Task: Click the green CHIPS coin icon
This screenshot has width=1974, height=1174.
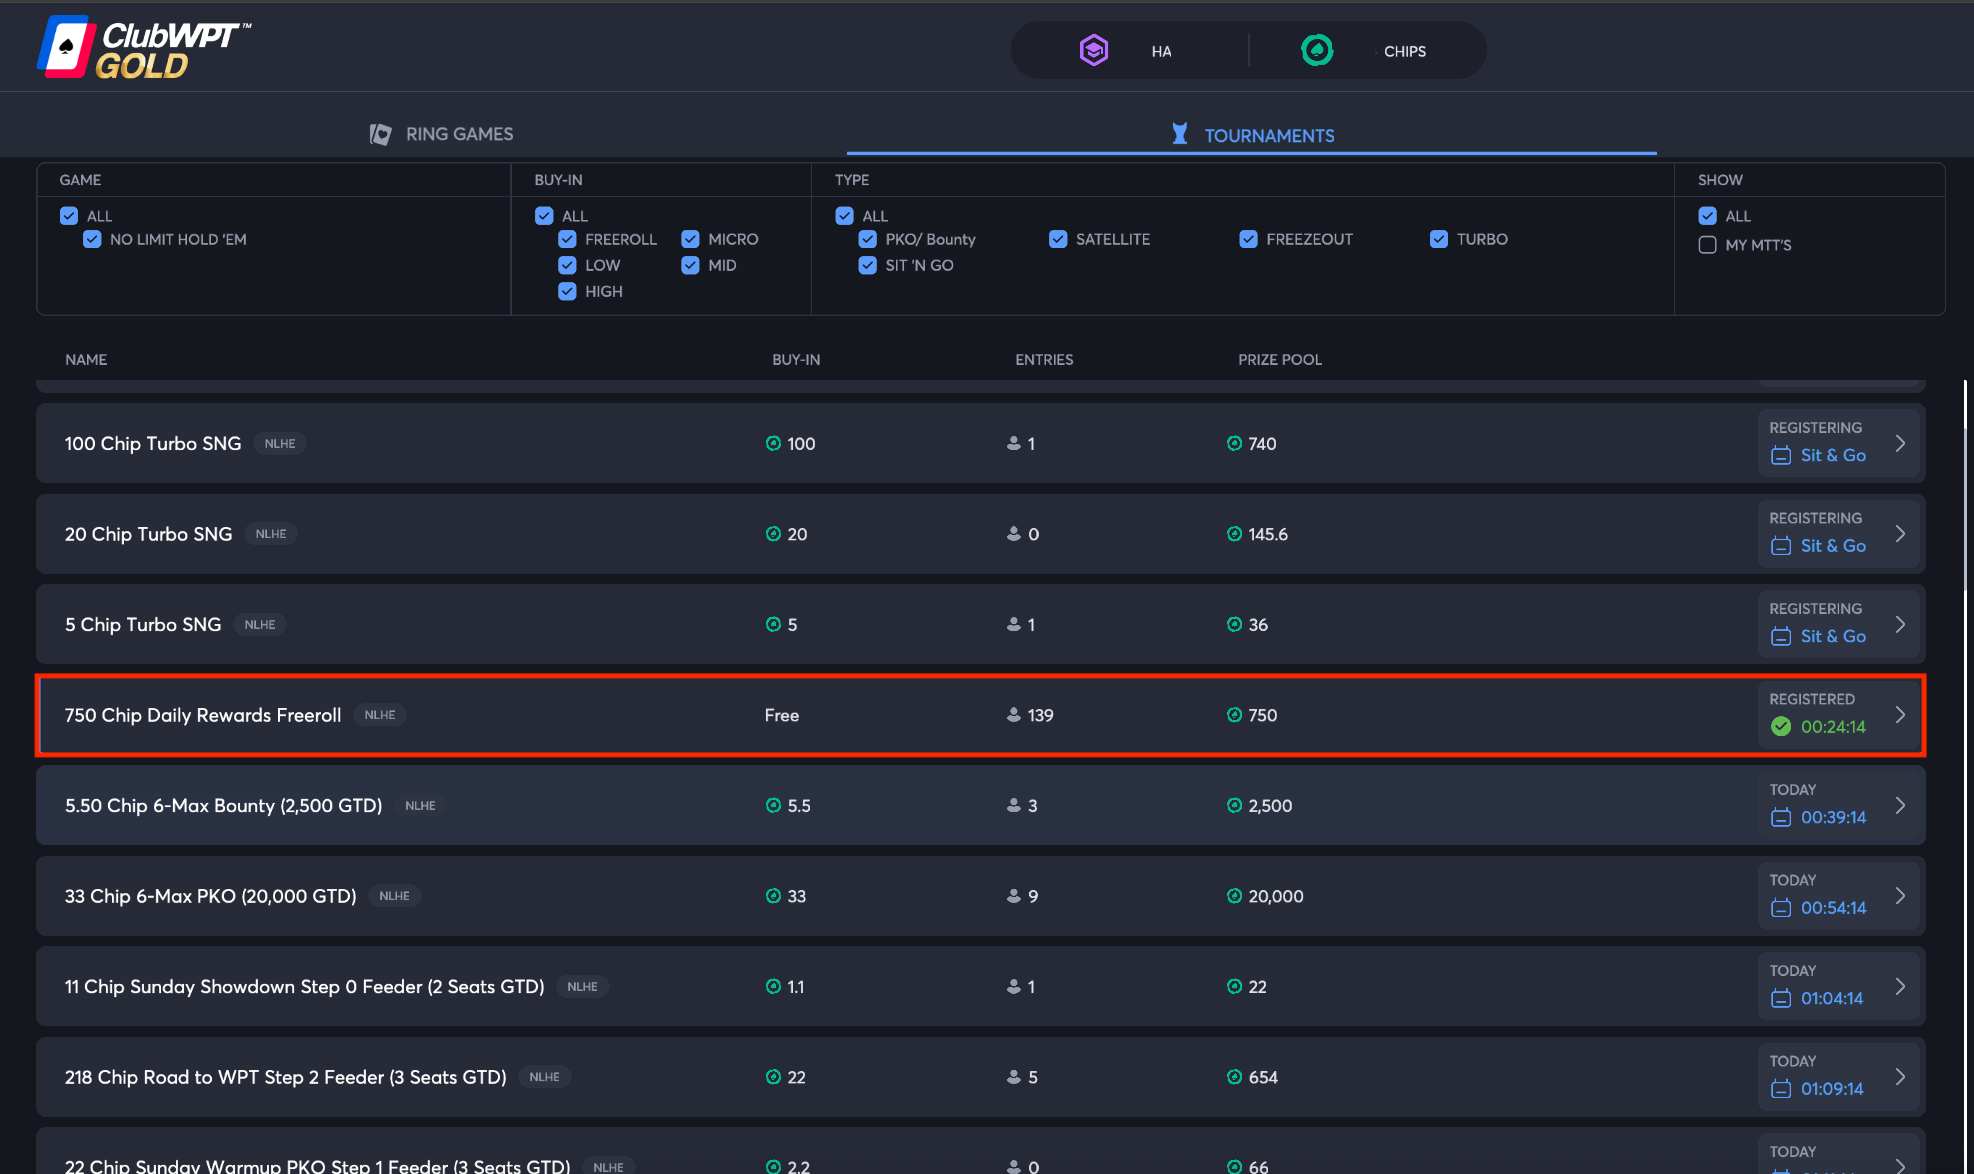Action: (1317, 50)
